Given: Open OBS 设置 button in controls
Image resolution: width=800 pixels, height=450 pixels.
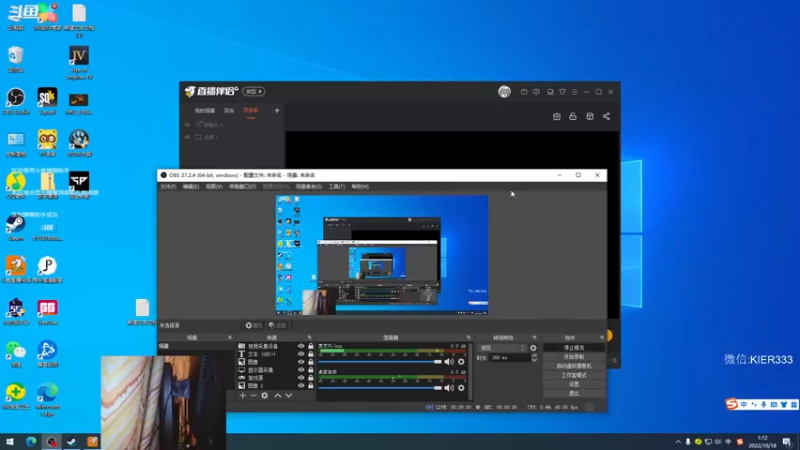Looking at the screenshot, I should 574,384.
